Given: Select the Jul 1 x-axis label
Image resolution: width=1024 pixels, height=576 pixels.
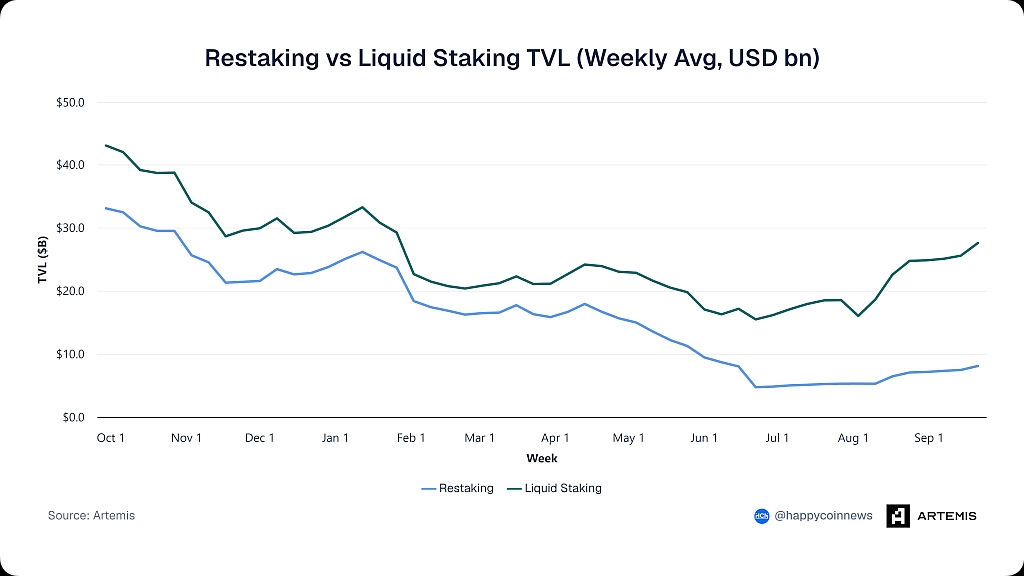Looking at the screenshot, I should click(777, 438).
